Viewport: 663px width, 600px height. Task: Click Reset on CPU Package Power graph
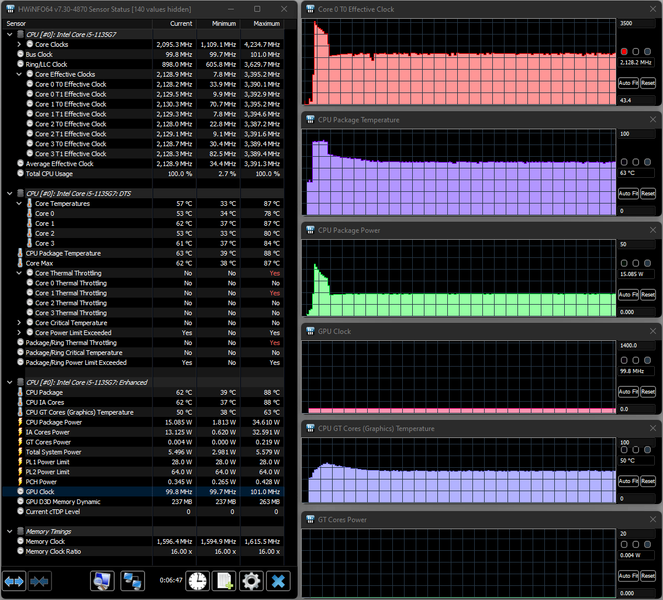648,294
